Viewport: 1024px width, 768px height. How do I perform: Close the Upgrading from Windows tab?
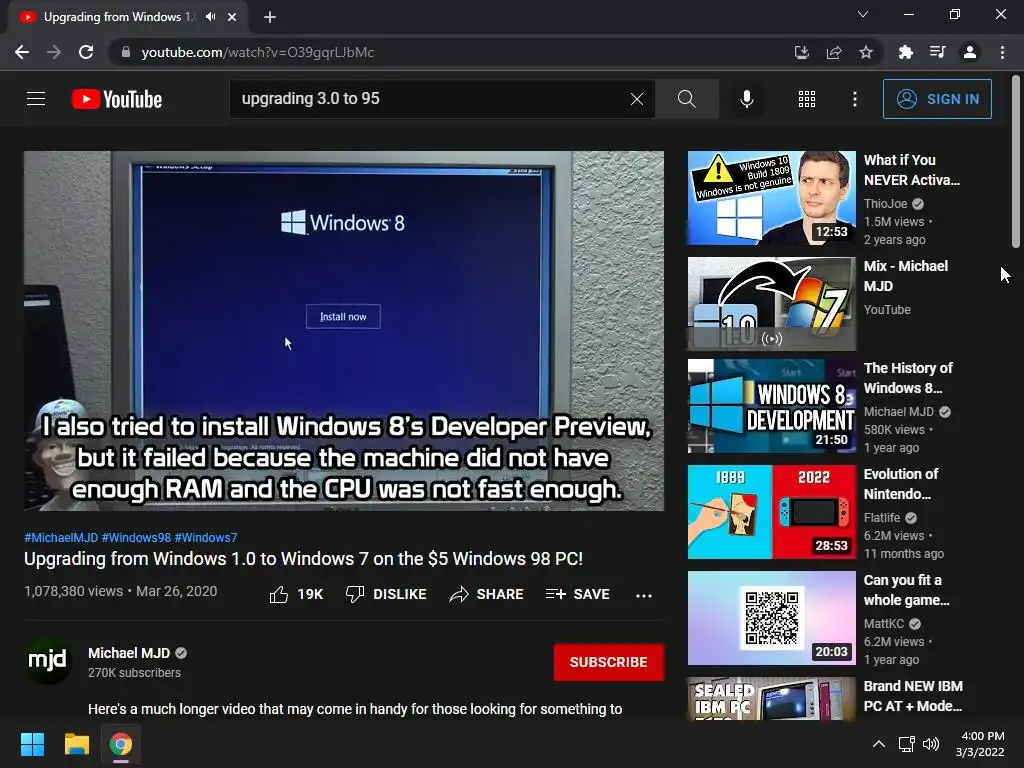[x=232, y=17]
